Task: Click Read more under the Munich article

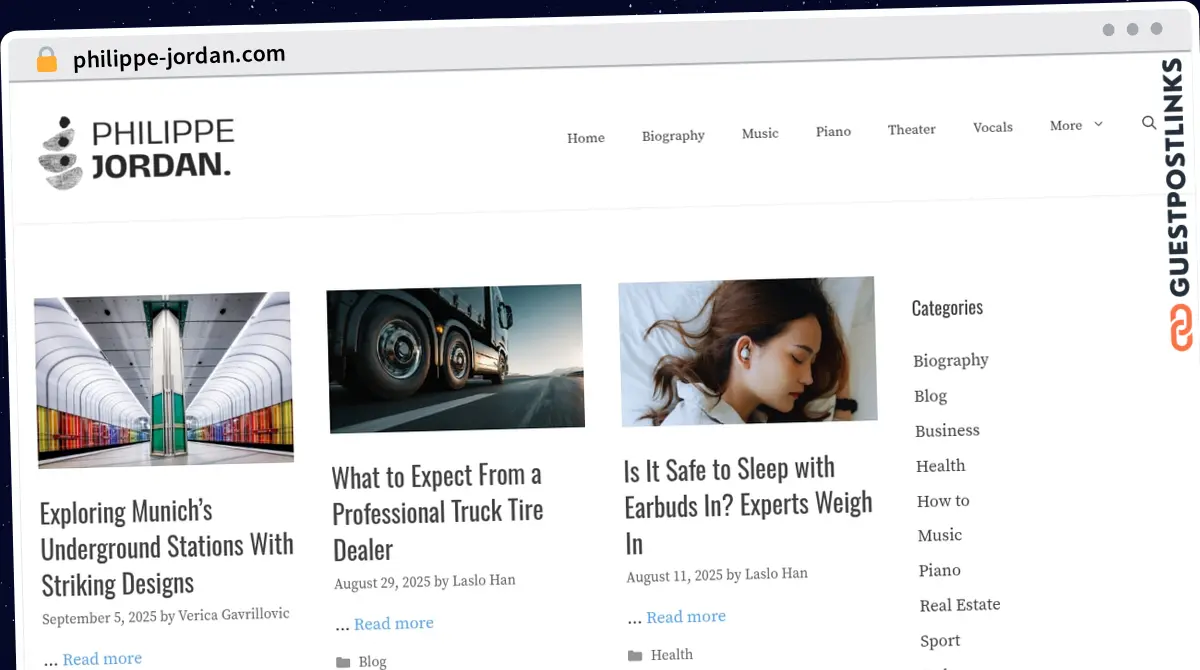Action: click(102, 659)
